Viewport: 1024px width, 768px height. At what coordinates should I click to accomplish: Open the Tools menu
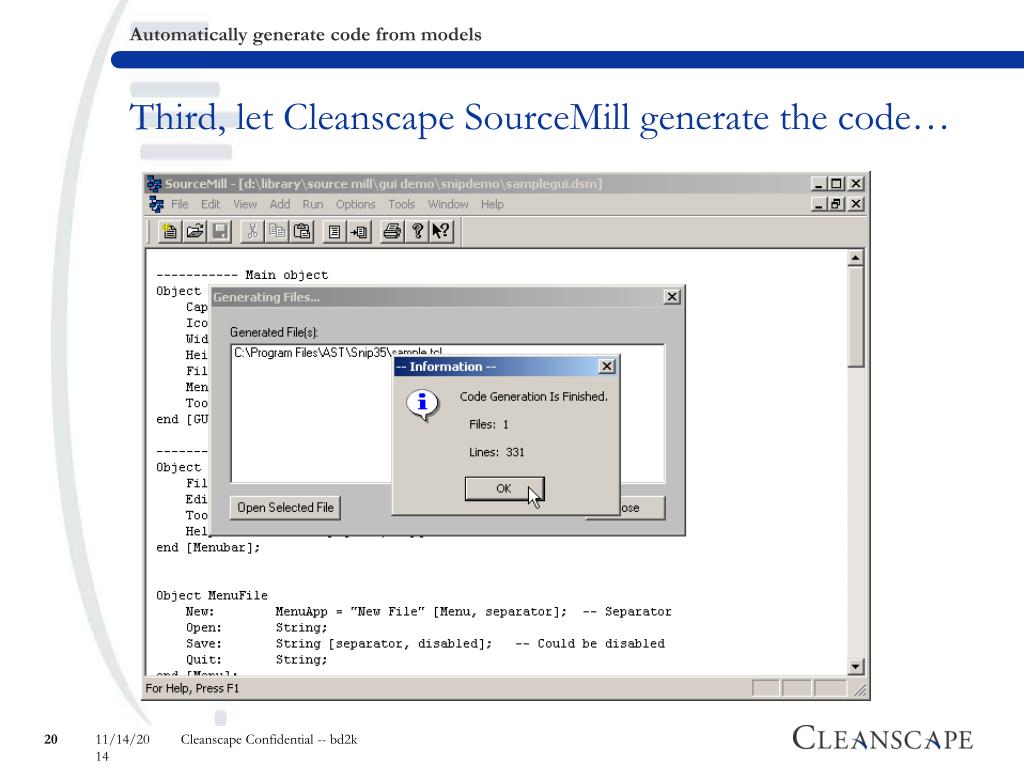[x=402, y=204]
